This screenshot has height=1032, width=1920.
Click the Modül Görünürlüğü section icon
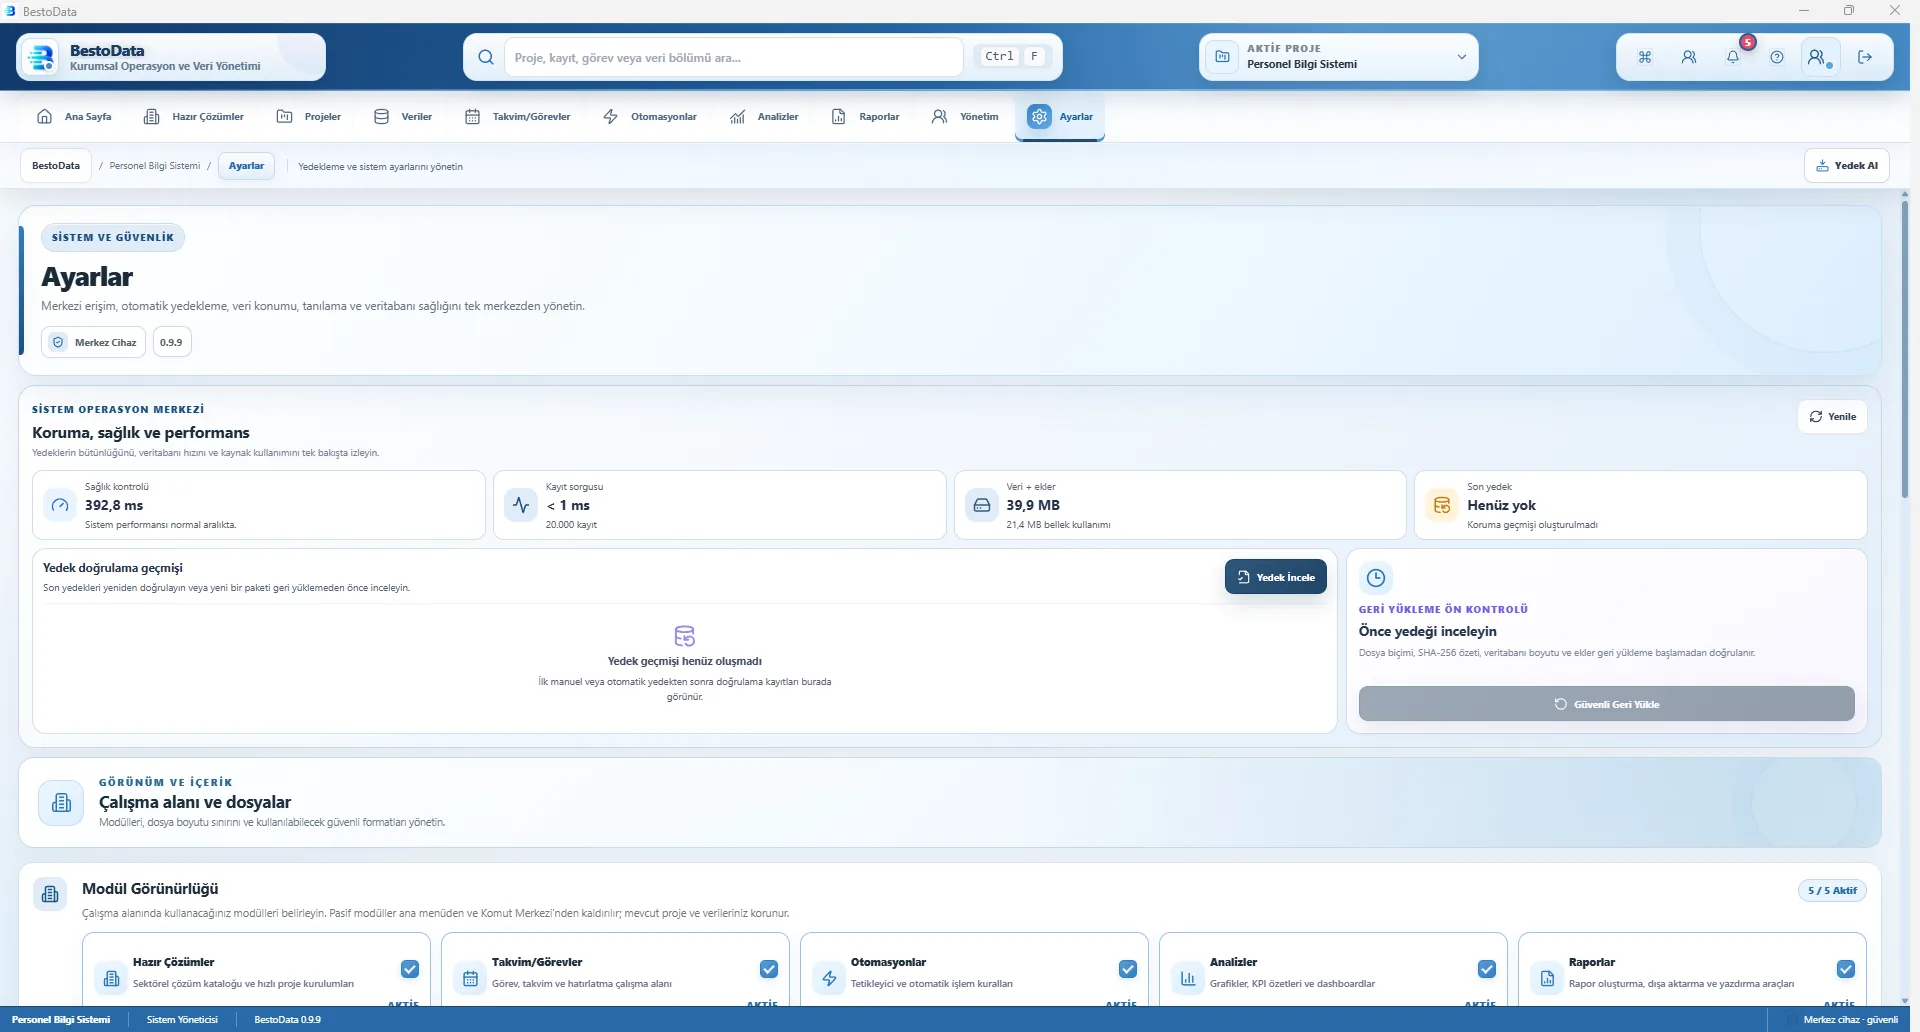coord(50,894)
